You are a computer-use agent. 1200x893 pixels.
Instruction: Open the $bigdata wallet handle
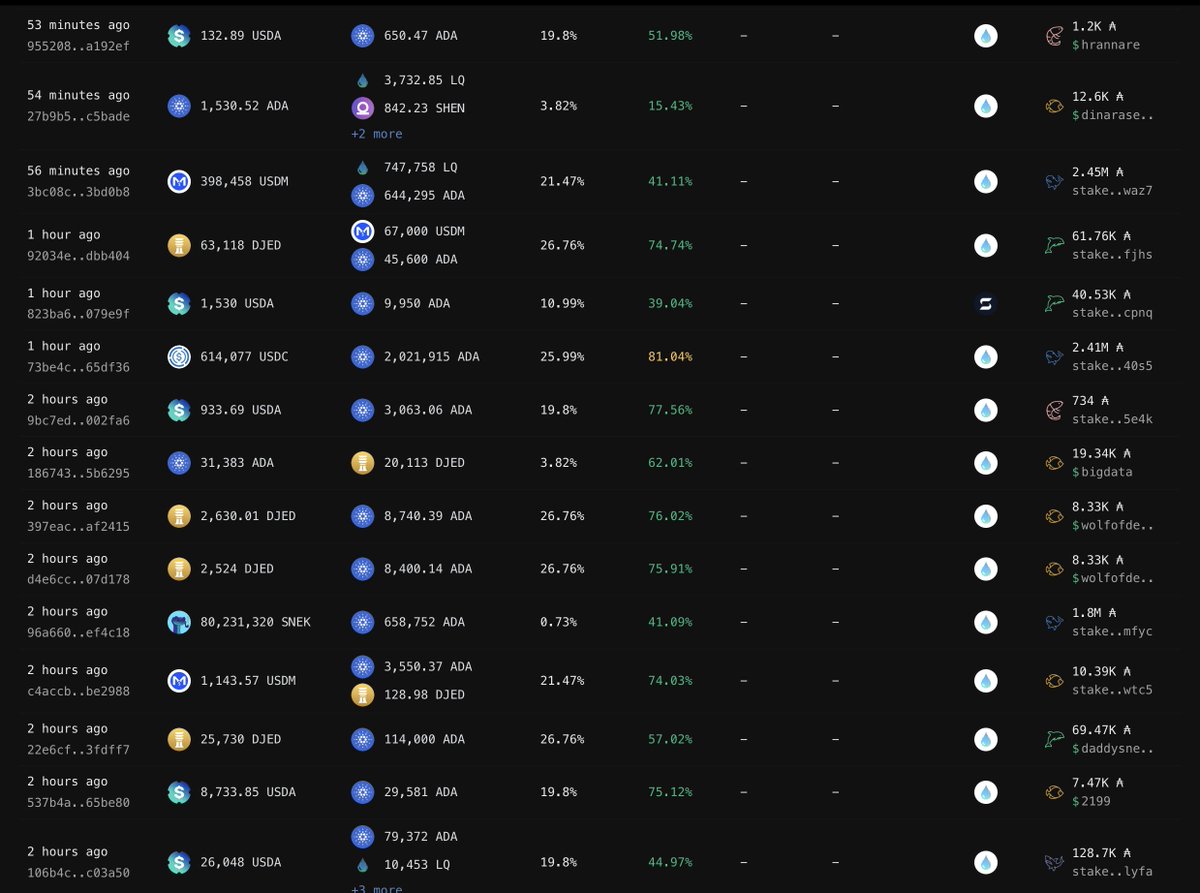(1101, 473)
